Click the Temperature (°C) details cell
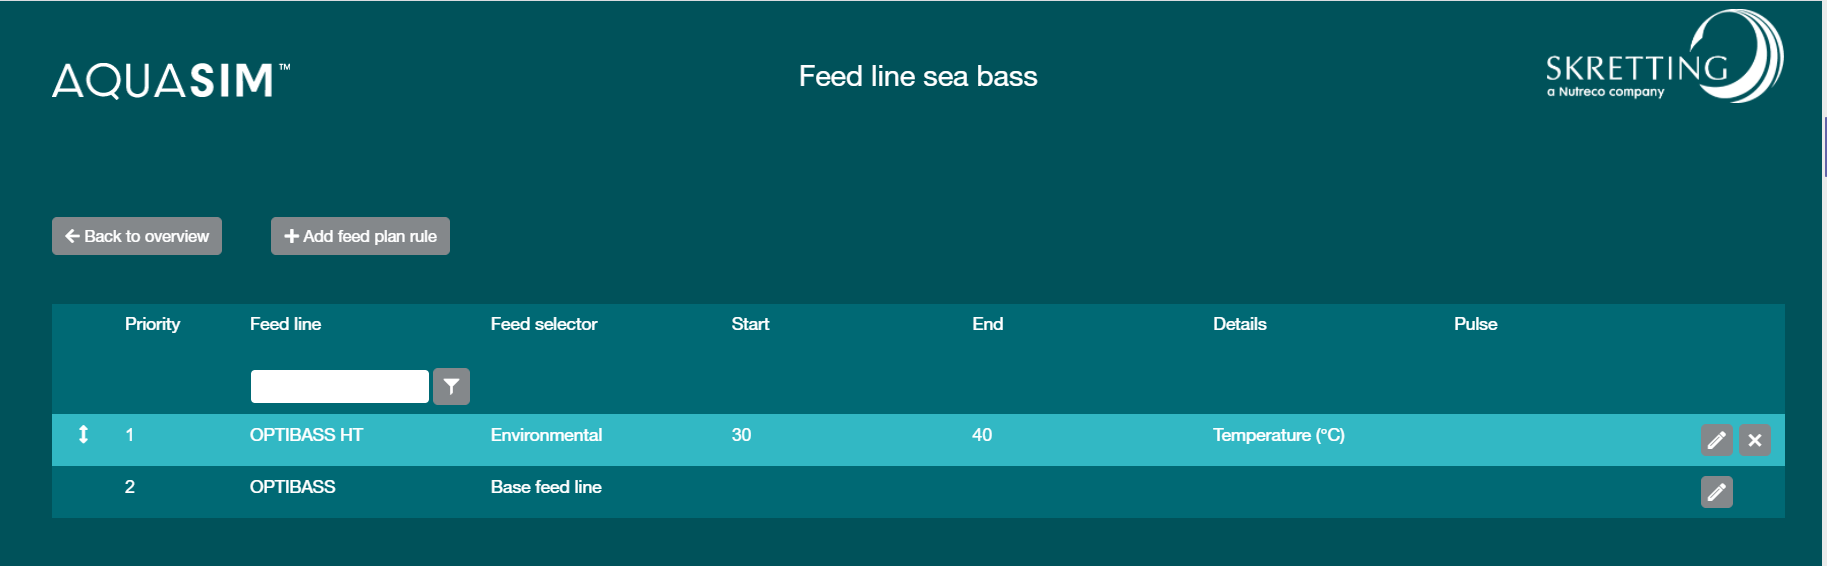The width and height of the screenshot is (1827, 566). [x=1278, y=435]
